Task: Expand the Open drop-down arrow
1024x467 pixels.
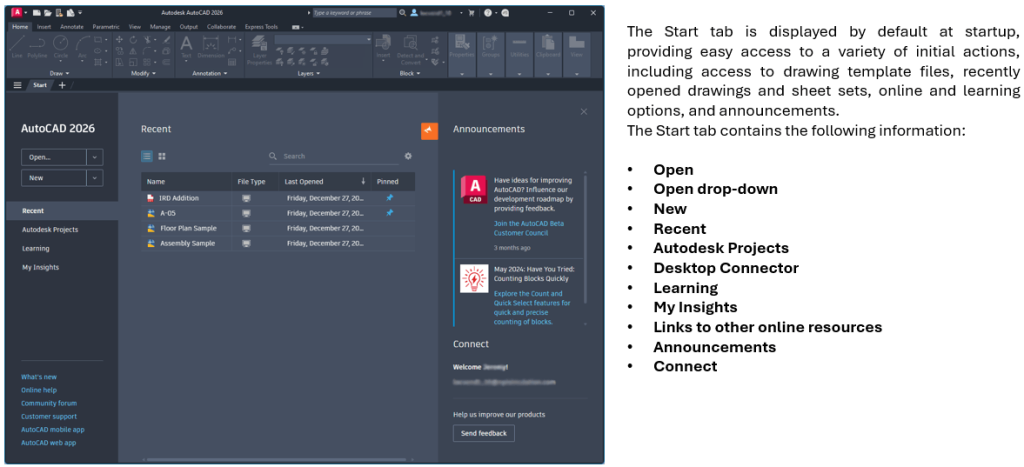Action: click(95, 157)
